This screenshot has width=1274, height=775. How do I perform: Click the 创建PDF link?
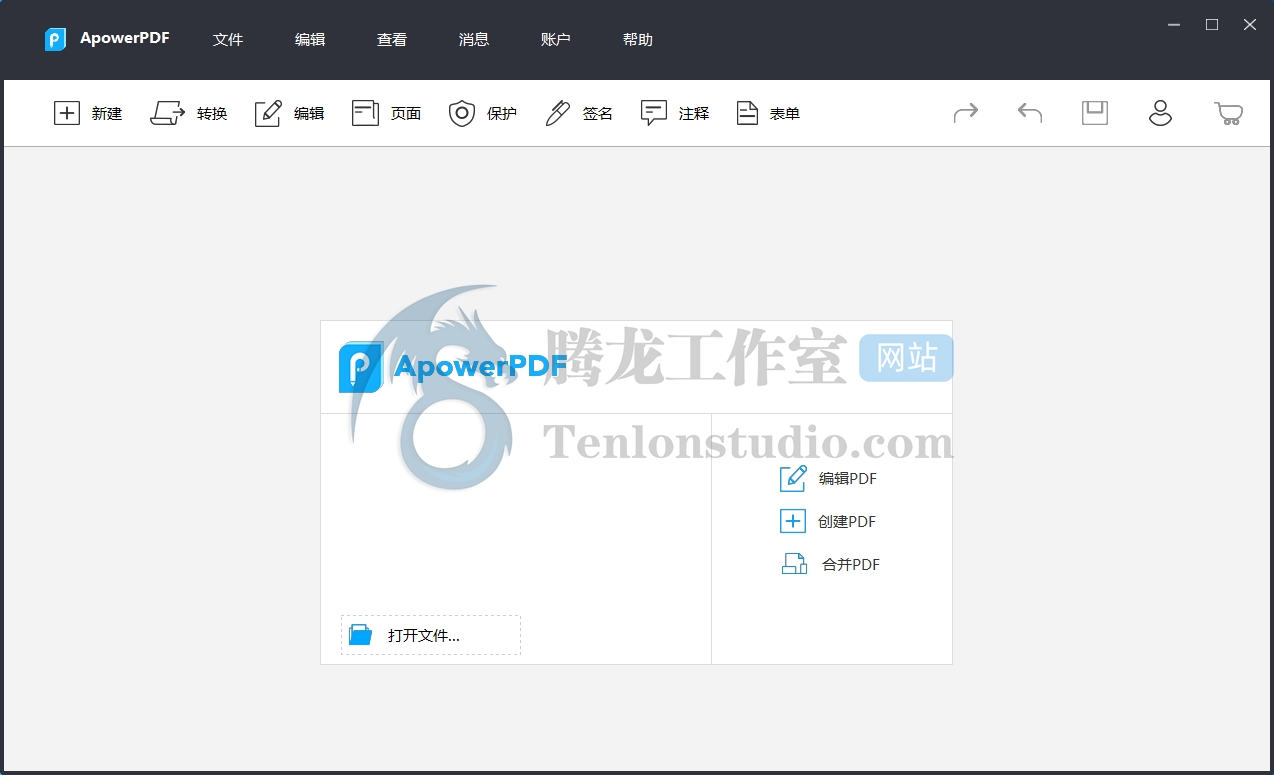(x=846, y=521)
